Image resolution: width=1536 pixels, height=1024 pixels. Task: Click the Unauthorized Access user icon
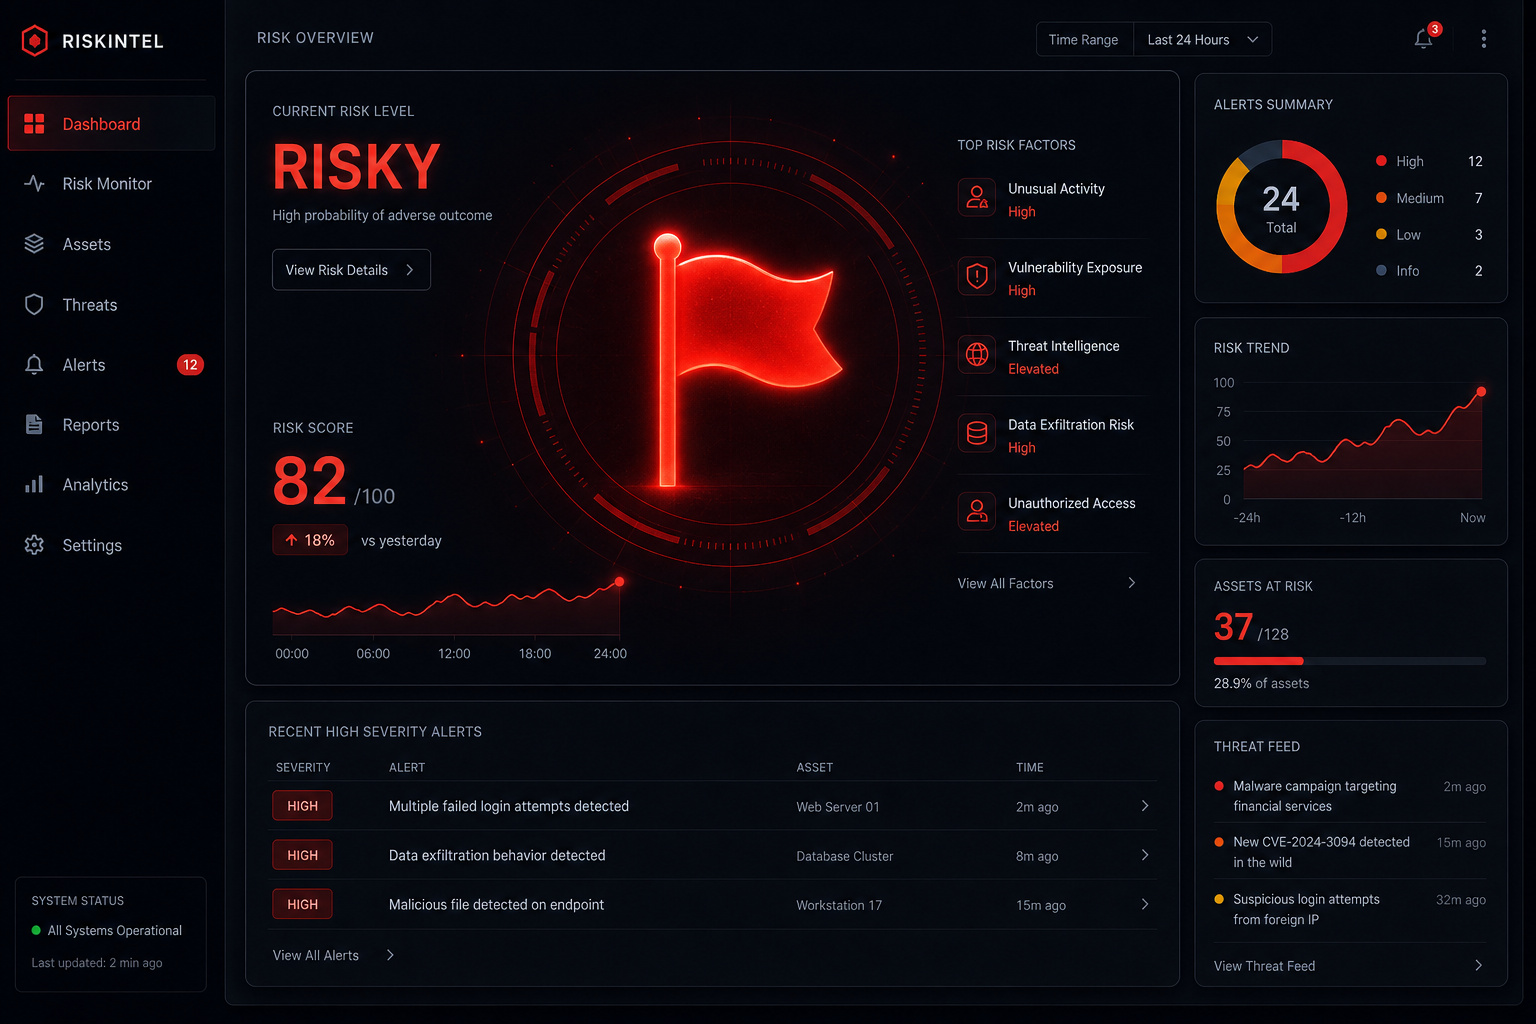coord(977,512)
